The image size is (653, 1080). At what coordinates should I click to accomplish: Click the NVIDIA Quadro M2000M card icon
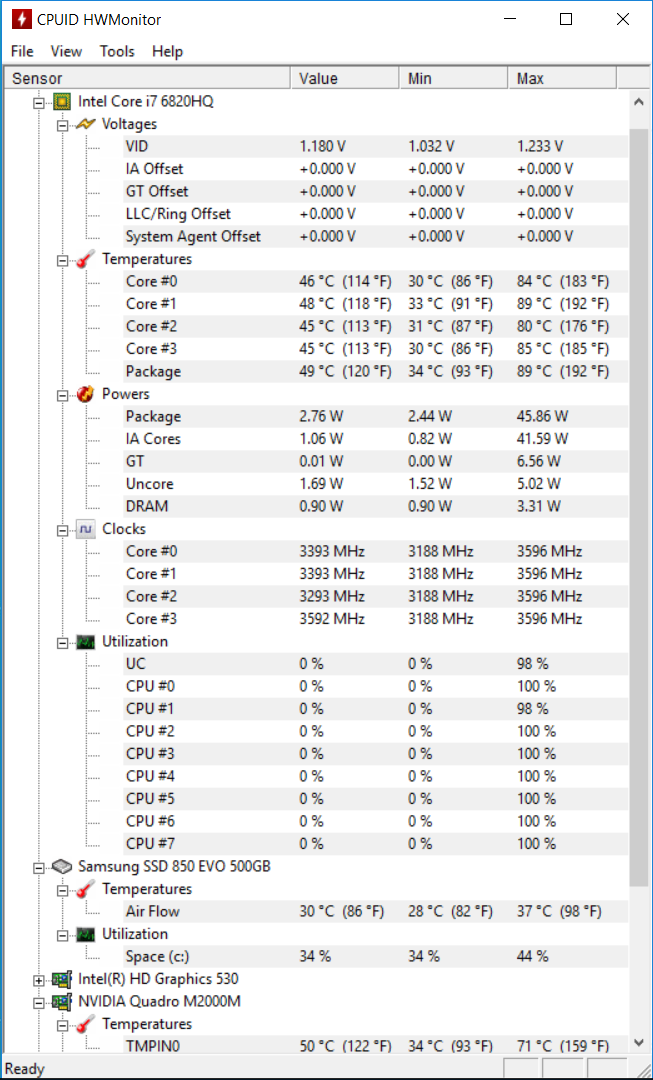pos(62,1001)
